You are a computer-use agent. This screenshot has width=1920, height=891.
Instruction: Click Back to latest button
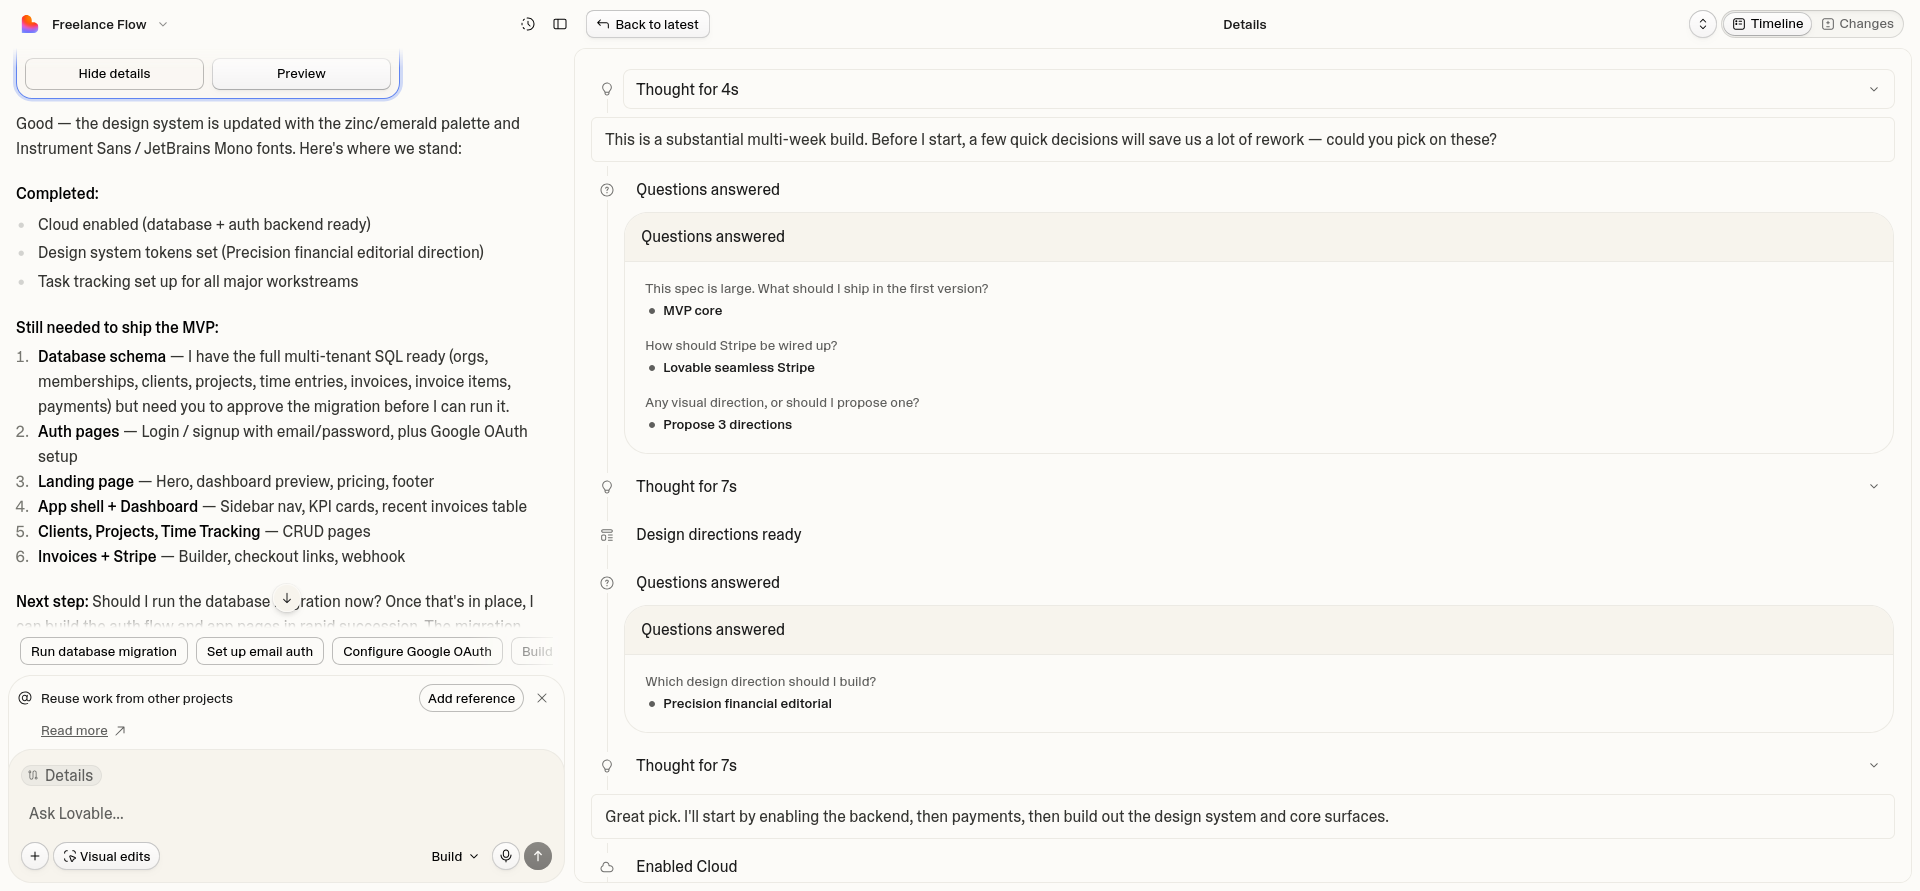[x=648, y=24]
